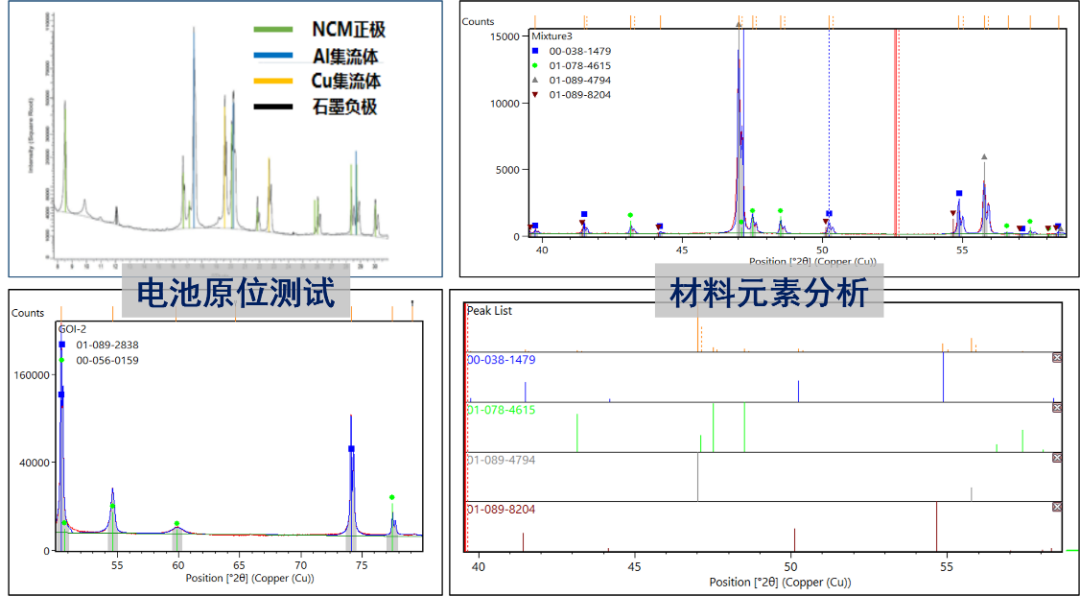This screenshot has height=596, width=1080.
Task: Close the gray 01-089-4794 pattern row
Action: (x=1057, y=458)
